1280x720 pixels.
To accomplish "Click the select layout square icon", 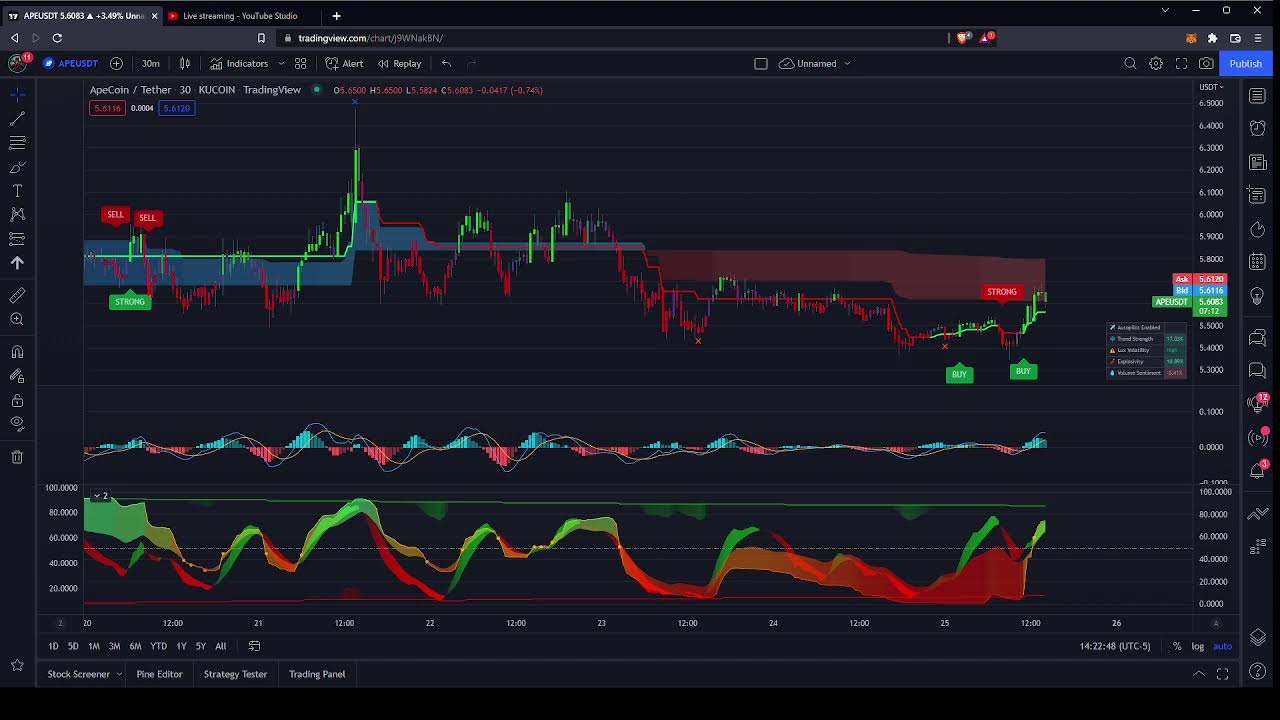I will coord(761,63).
